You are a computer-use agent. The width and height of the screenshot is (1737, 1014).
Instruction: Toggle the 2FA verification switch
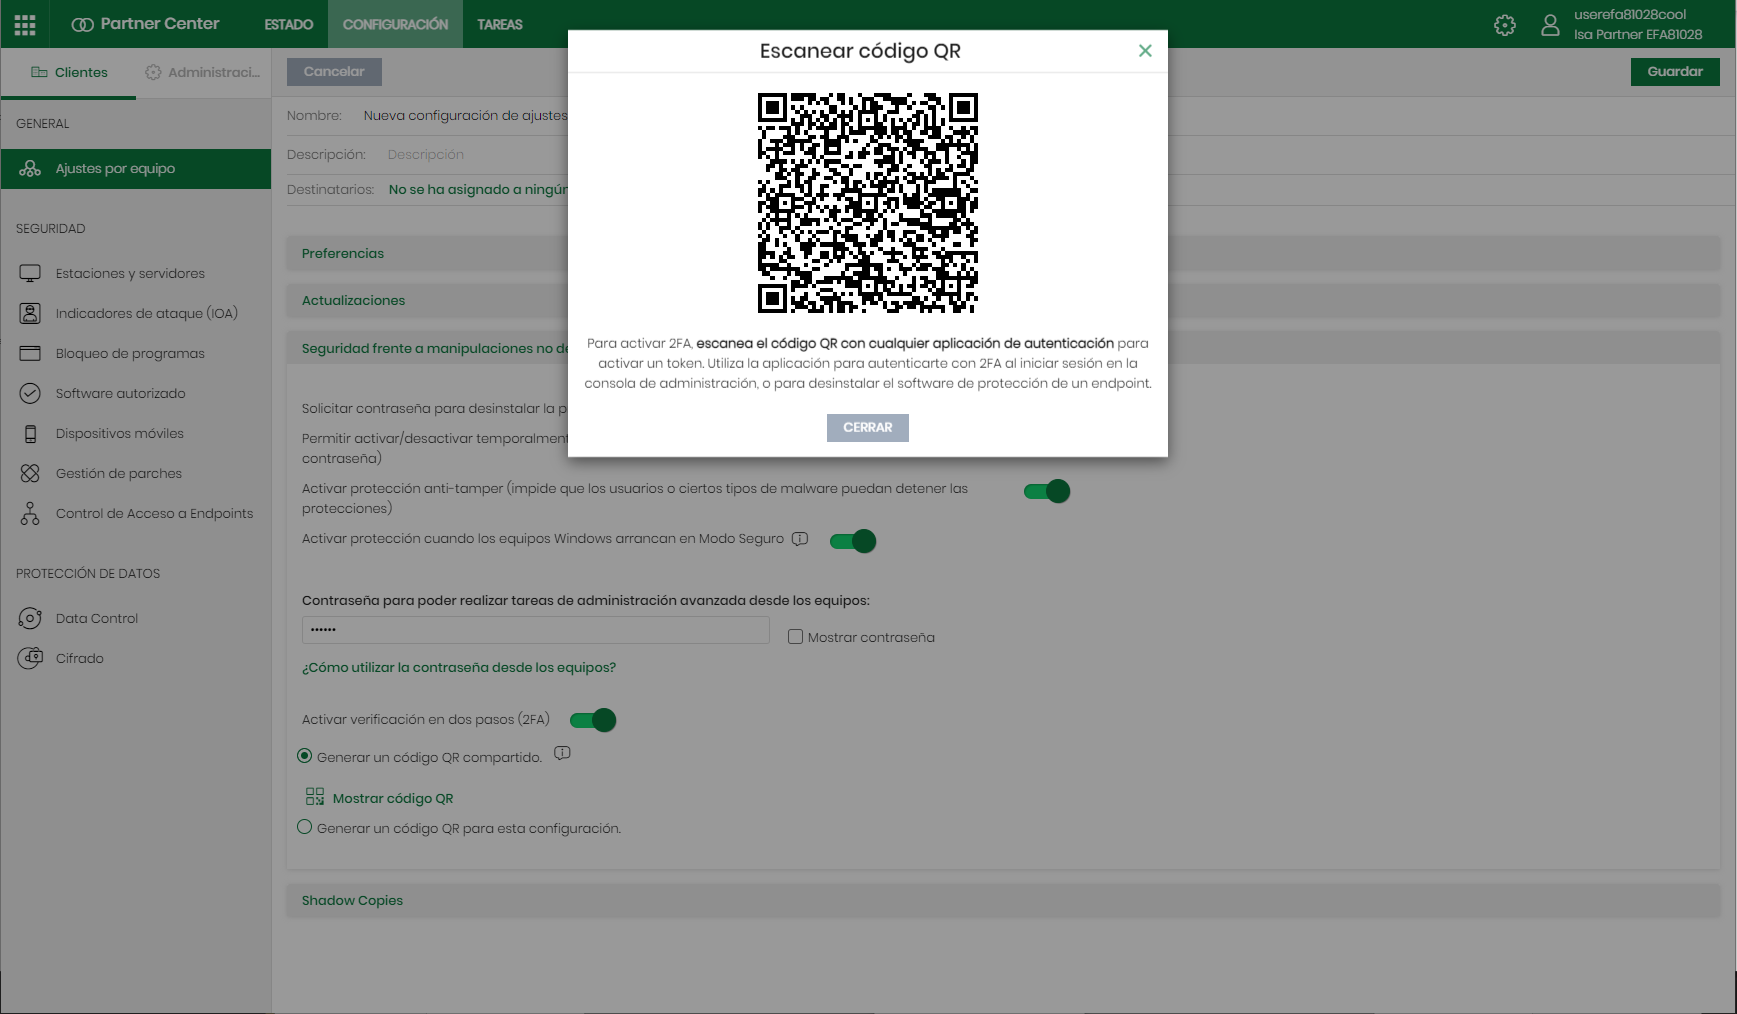click(593, 720)
